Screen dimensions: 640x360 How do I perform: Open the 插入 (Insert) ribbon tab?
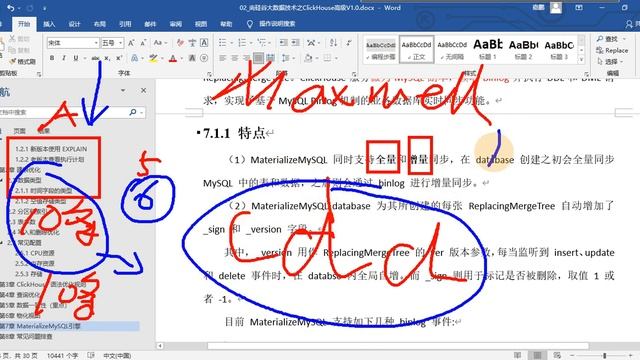click(x=49, y=24)
